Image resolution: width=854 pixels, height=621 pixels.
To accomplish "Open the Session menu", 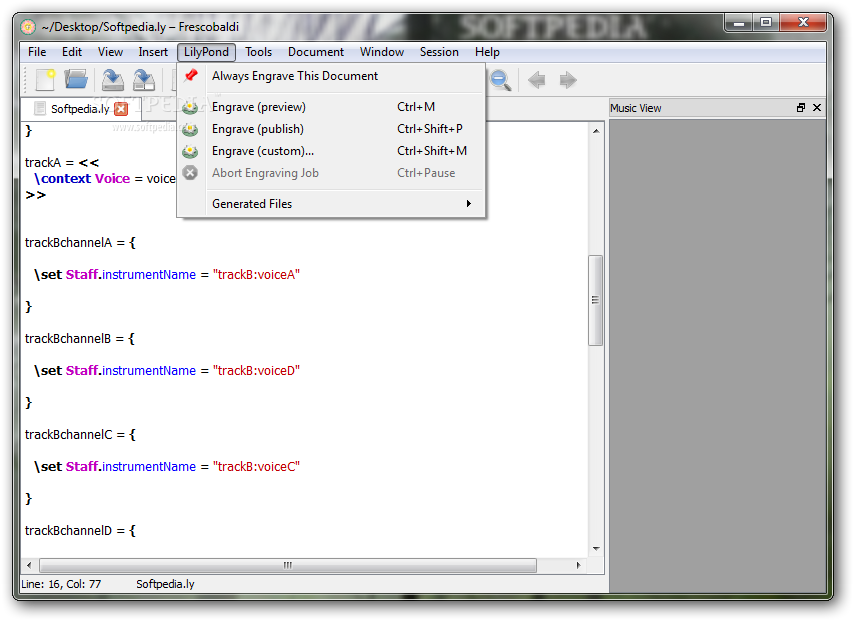I will point(439,52).
